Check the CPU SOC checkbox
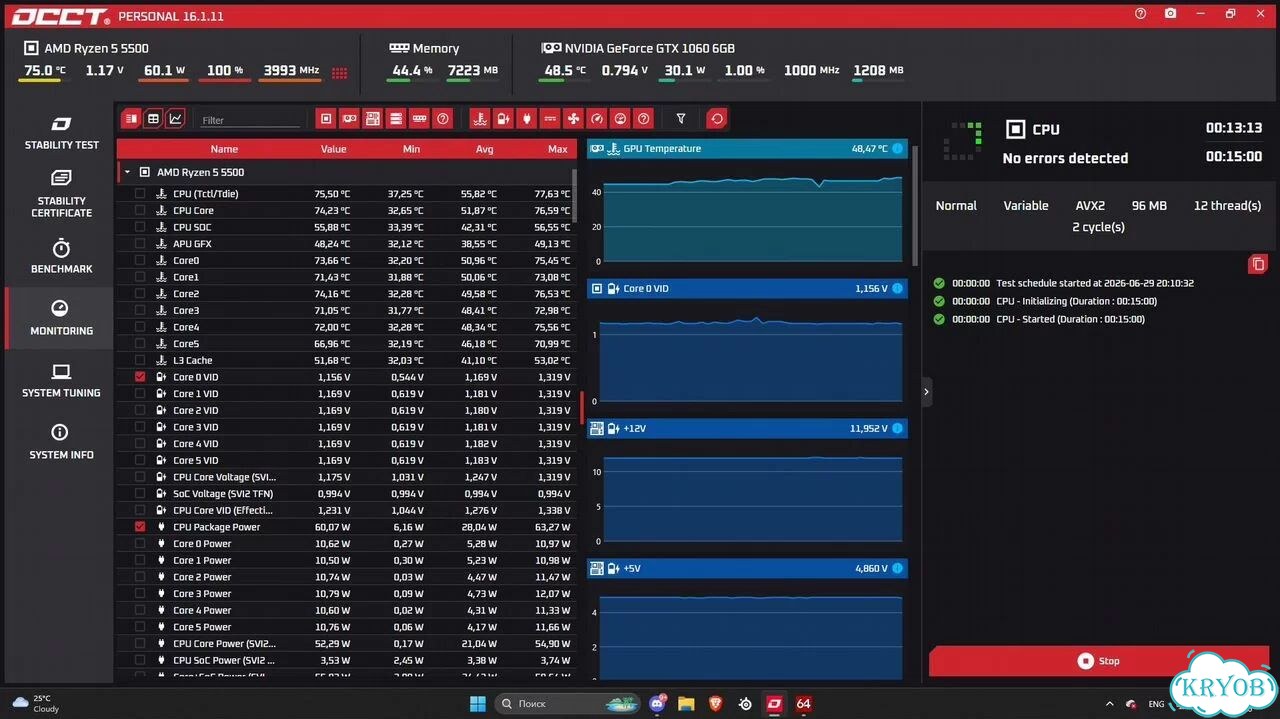The height and width of the screenshot is (719, 1280). click(x=140, y=227)
